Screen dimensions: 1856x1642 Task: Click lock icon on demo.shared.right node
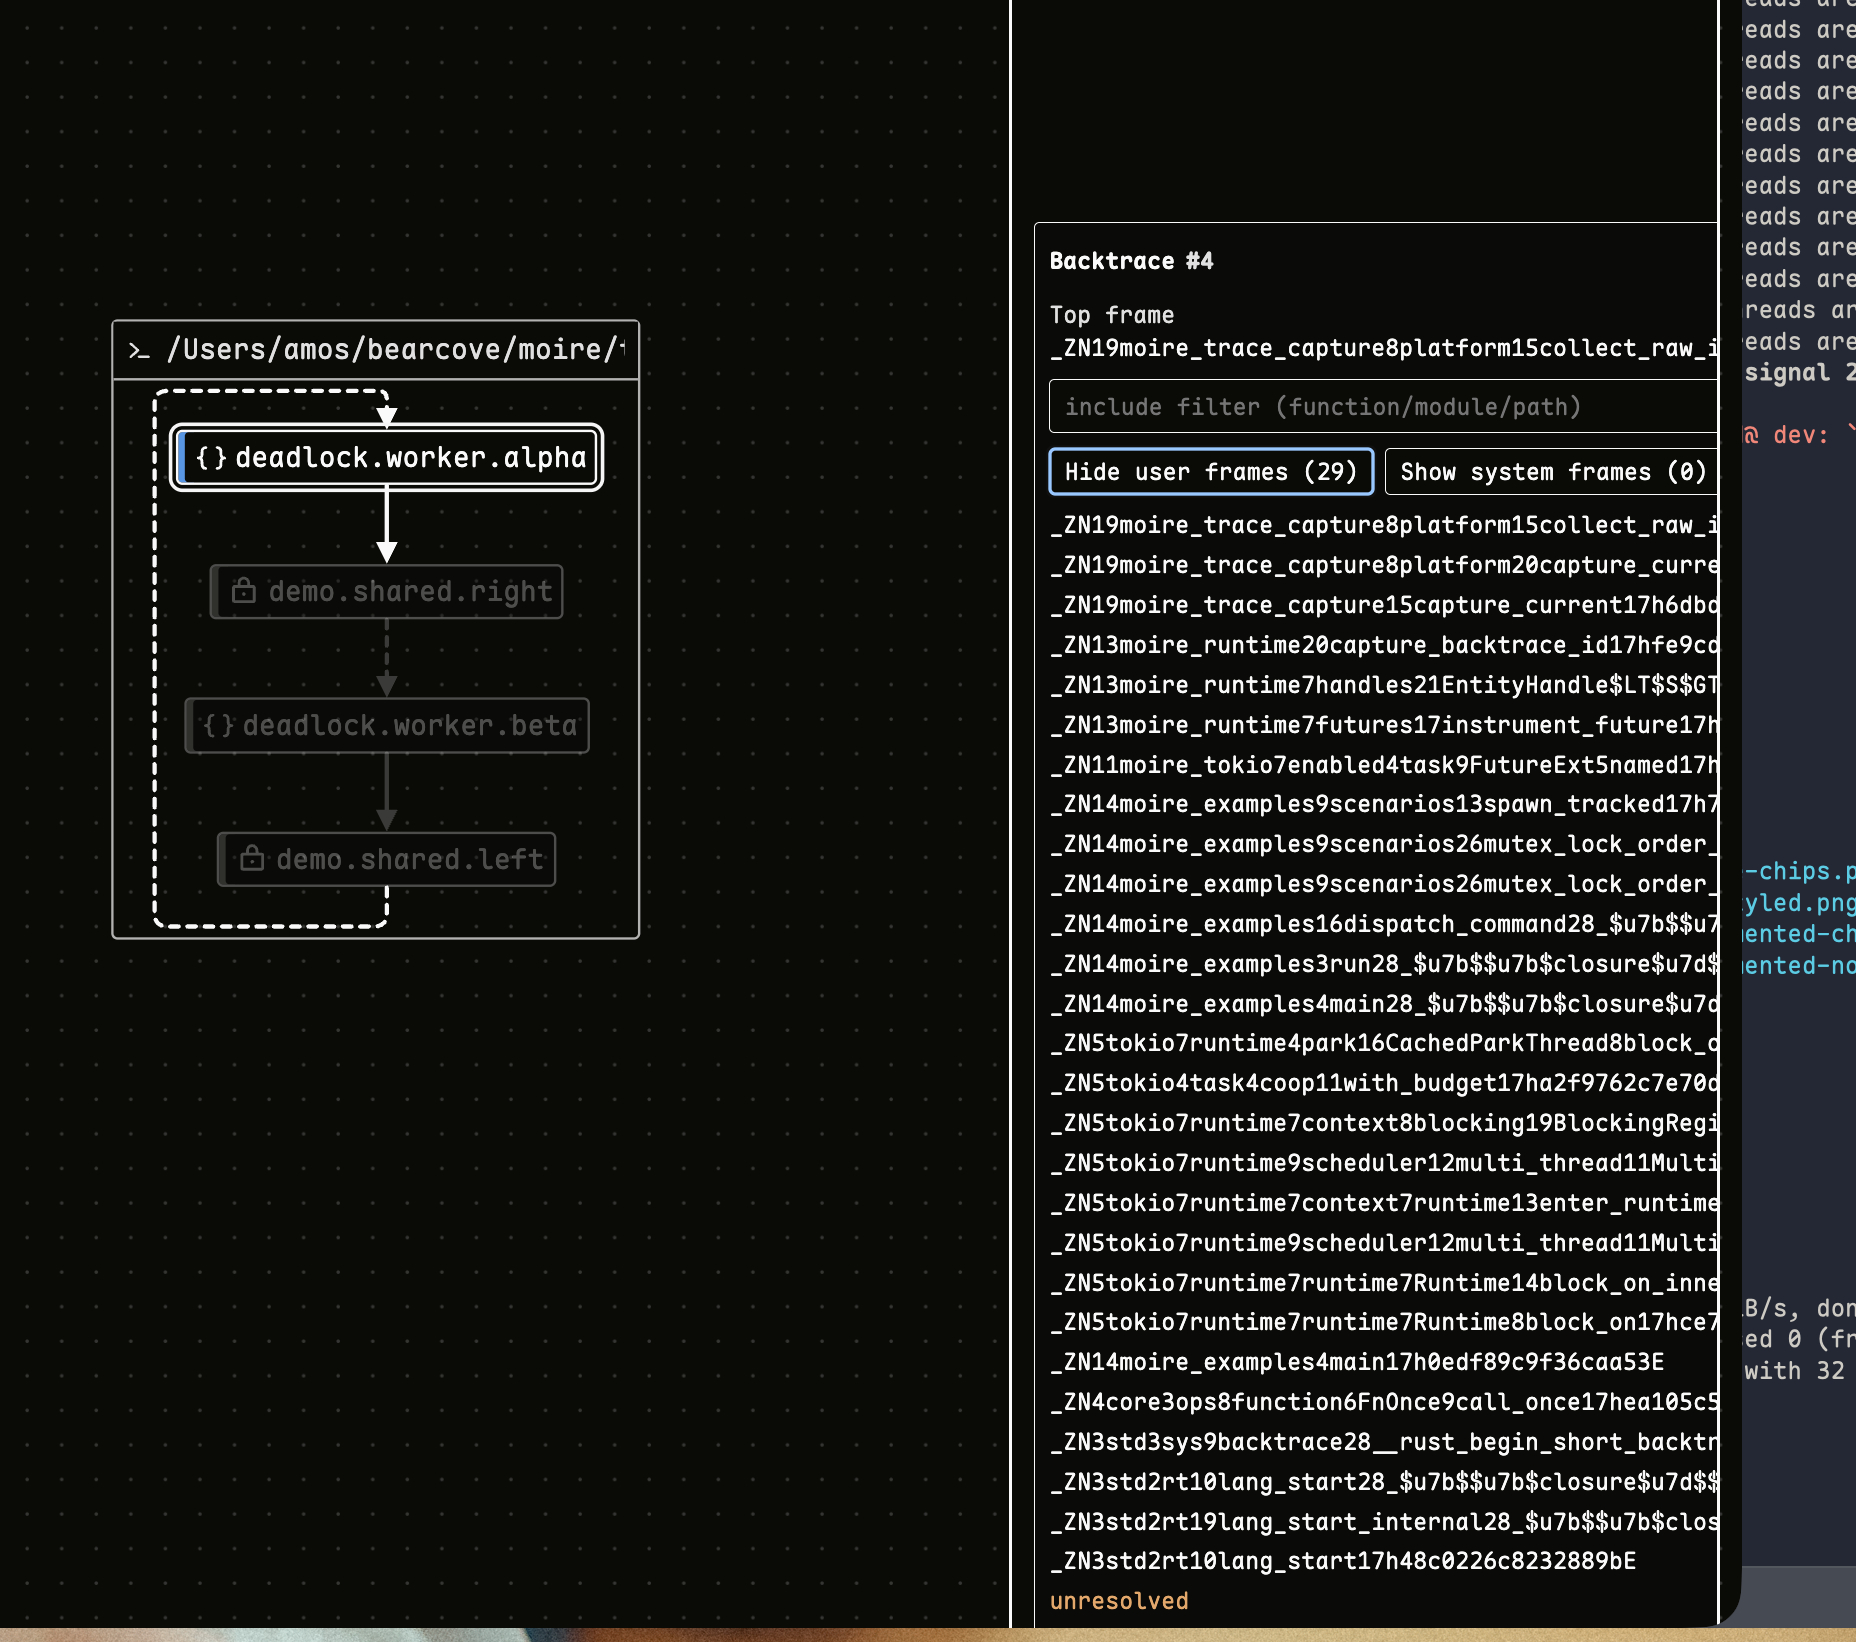click(243, 591)
